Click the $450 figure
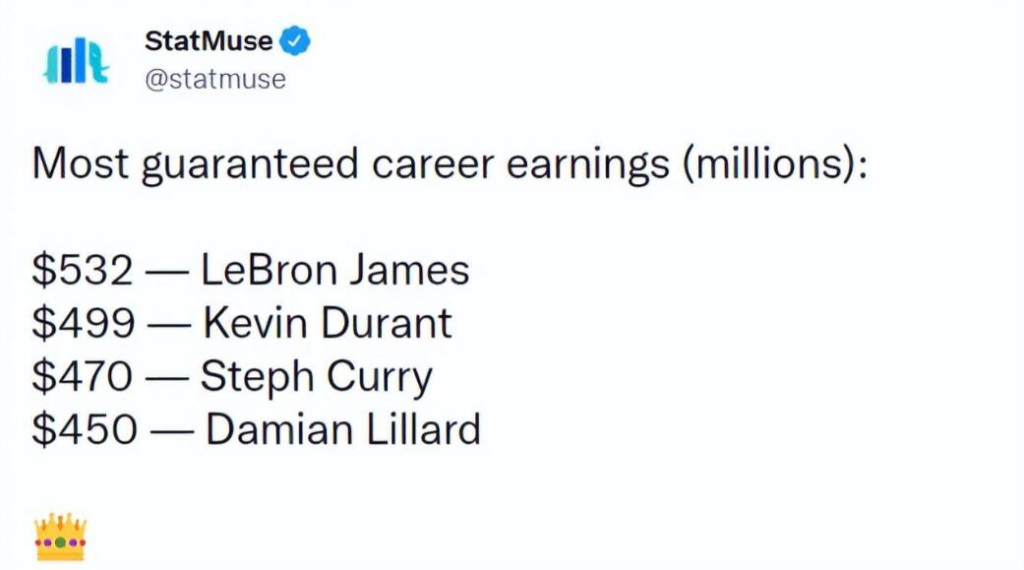This screenshot has width=1024, height=570. [85, 430]
